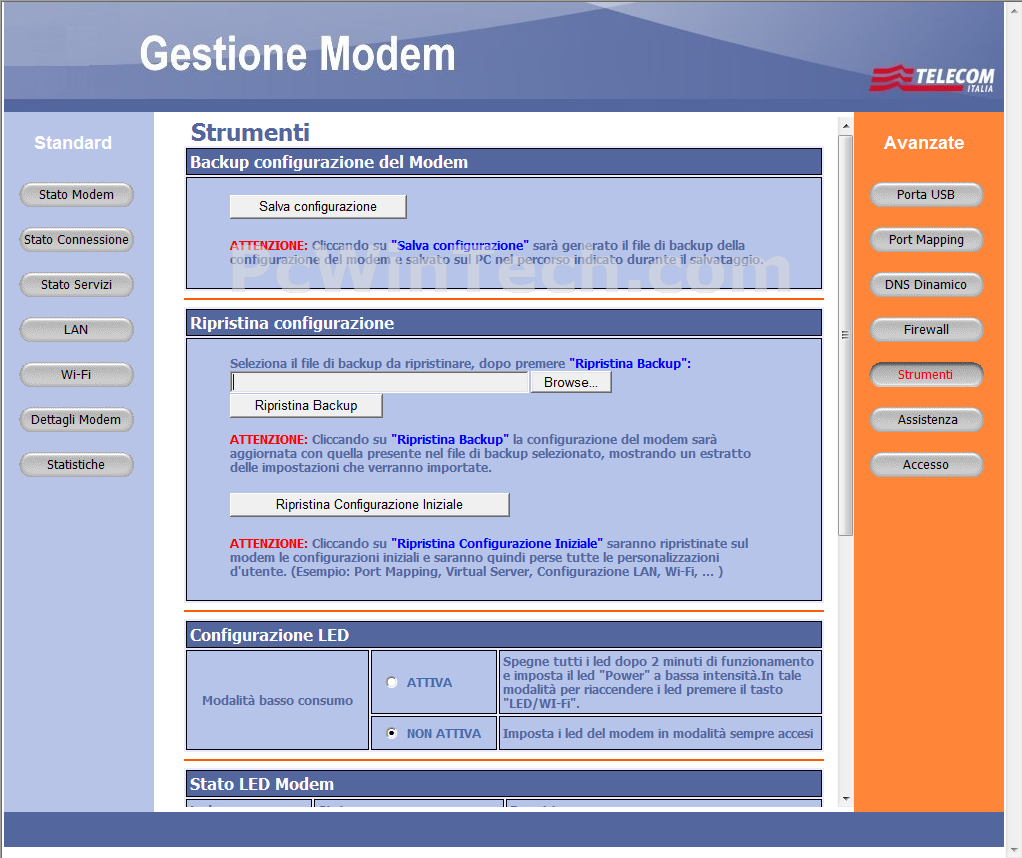Open the Statistiche page
The image size is (1022, 858).
(x=76, y=465)
